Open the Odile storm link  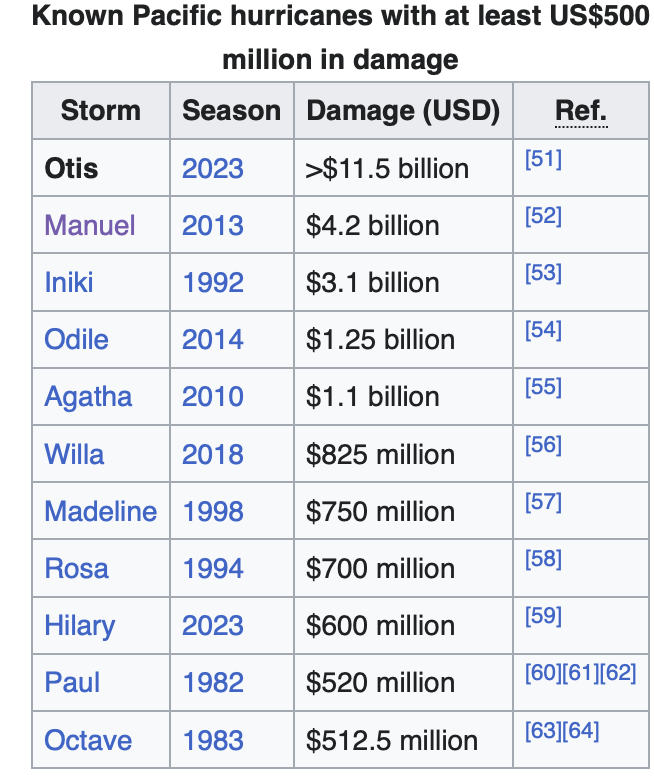pos(76,340)
